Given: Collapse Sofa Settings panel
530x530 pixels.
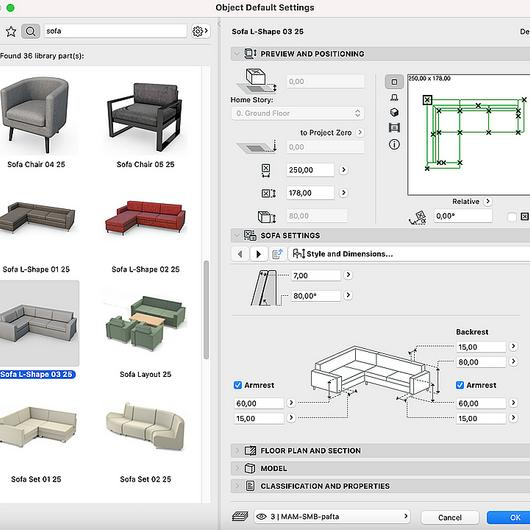Looking at the screenshot, I should (237, 235).
